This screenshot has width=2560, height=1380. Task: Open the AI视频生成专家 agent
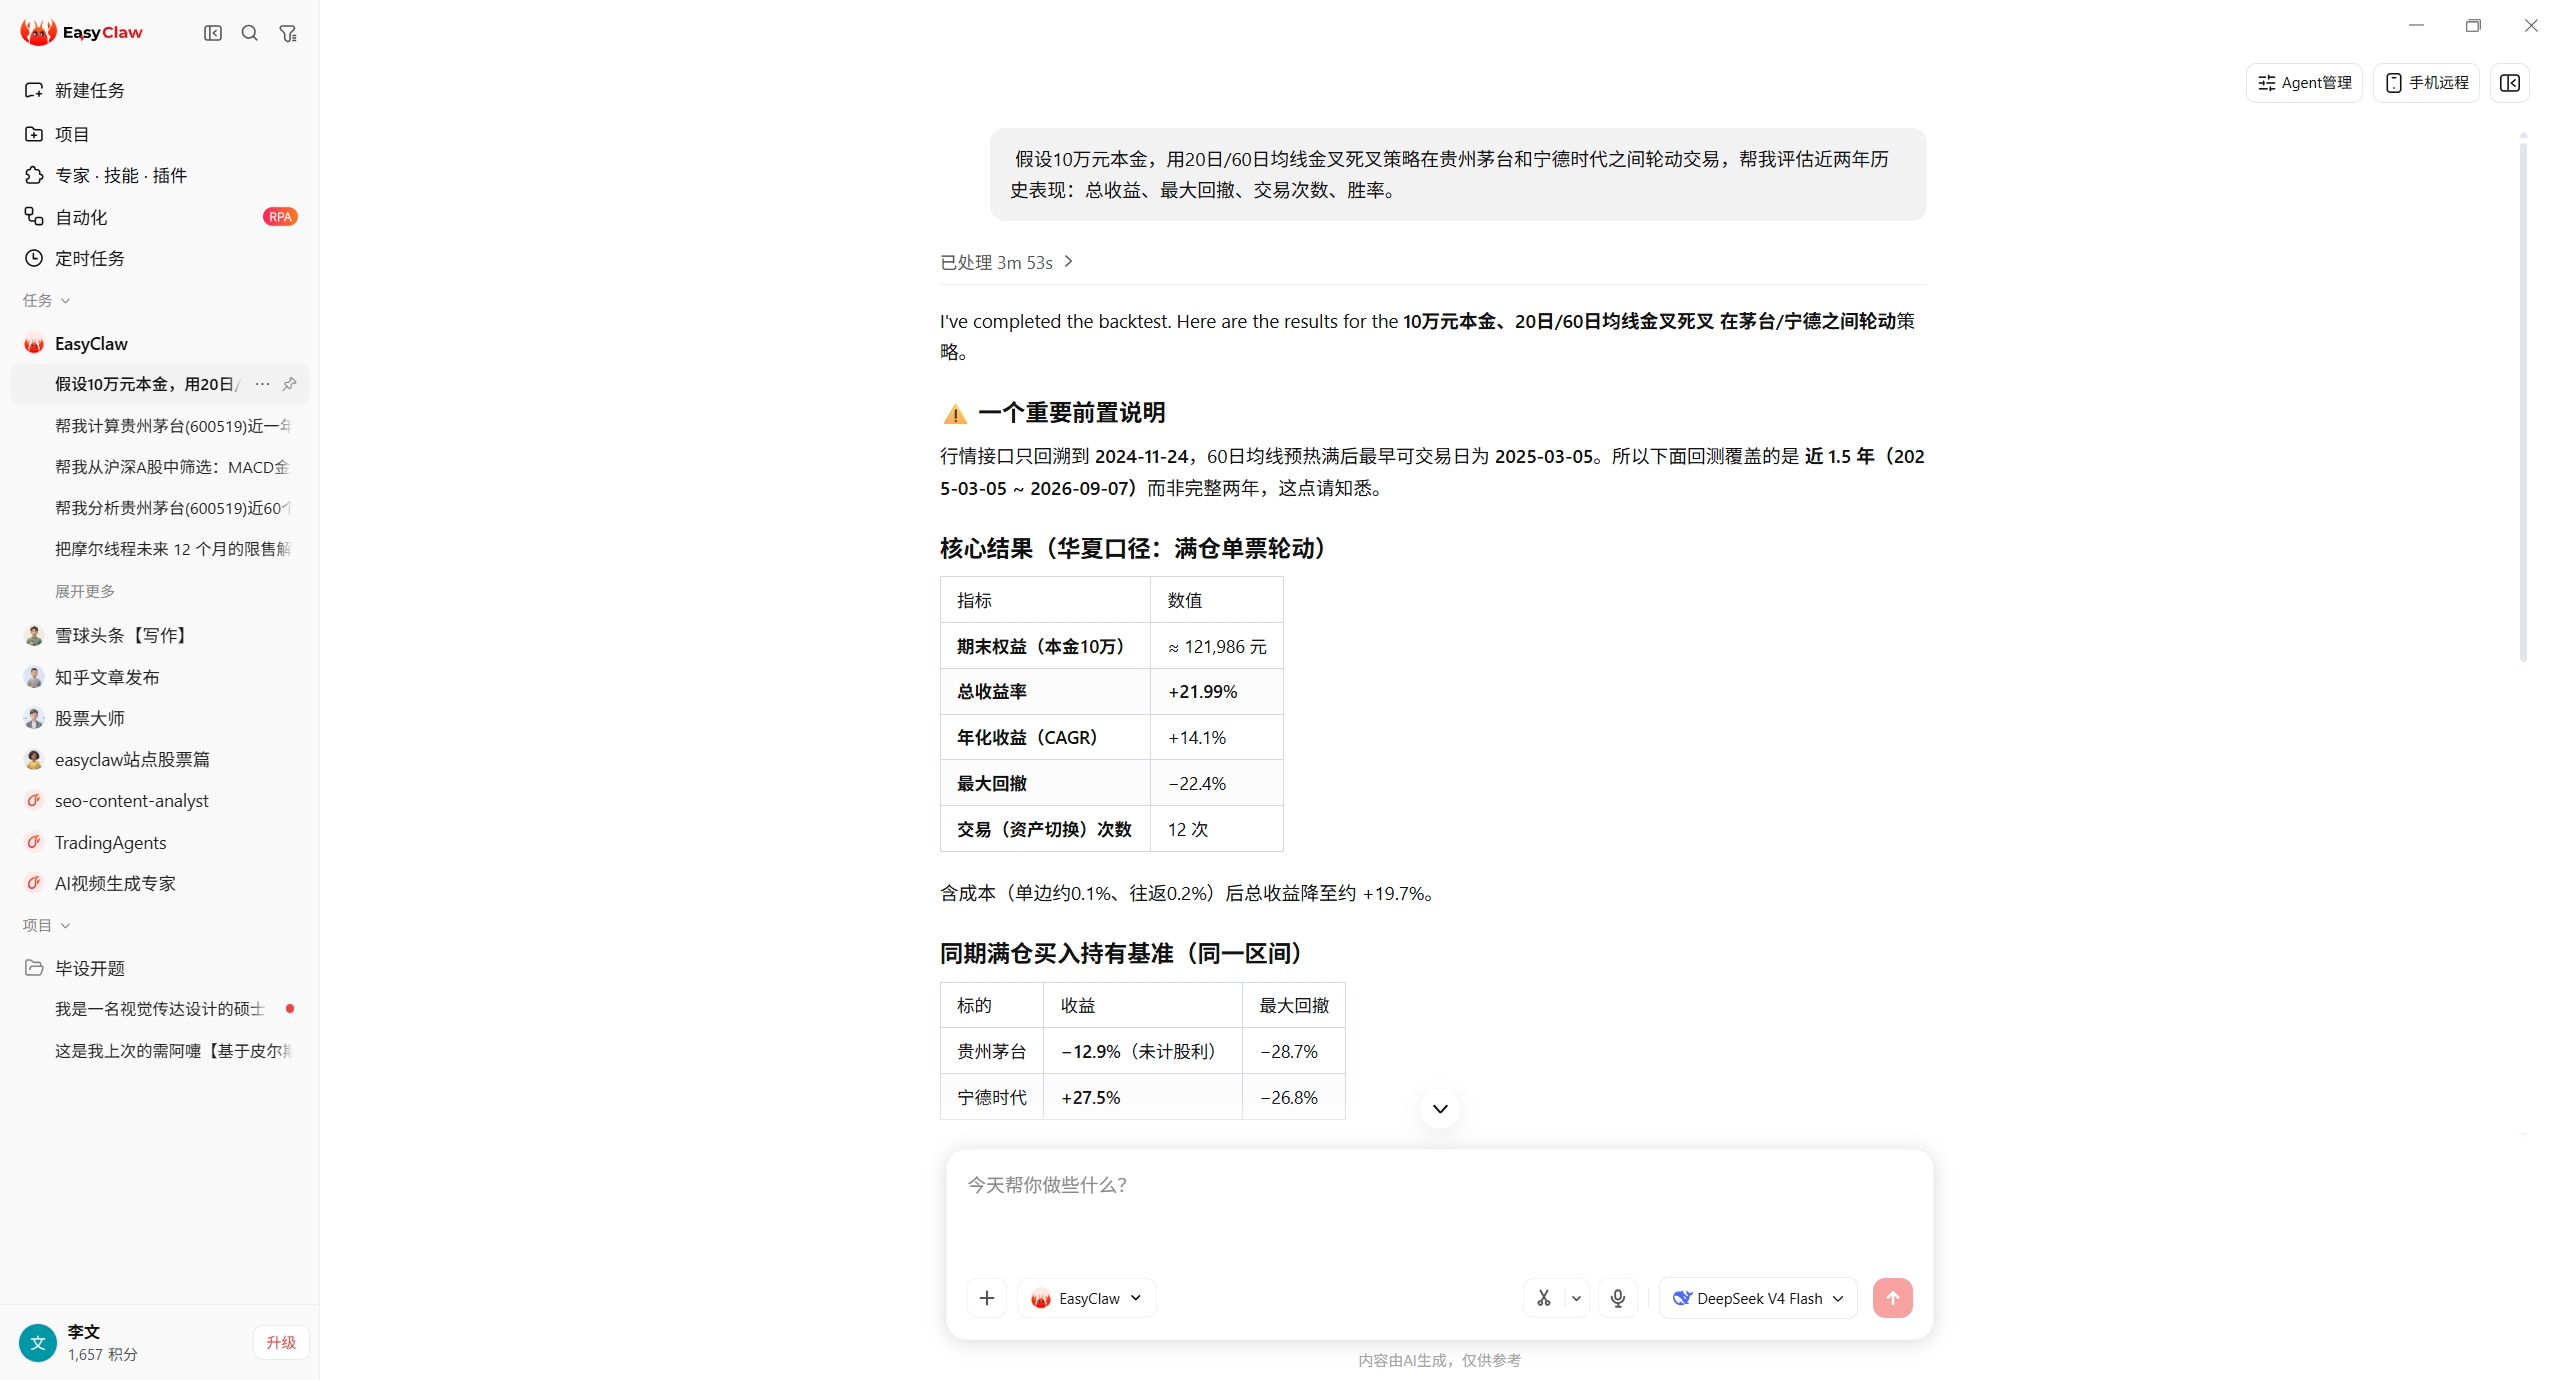point(160,884)
